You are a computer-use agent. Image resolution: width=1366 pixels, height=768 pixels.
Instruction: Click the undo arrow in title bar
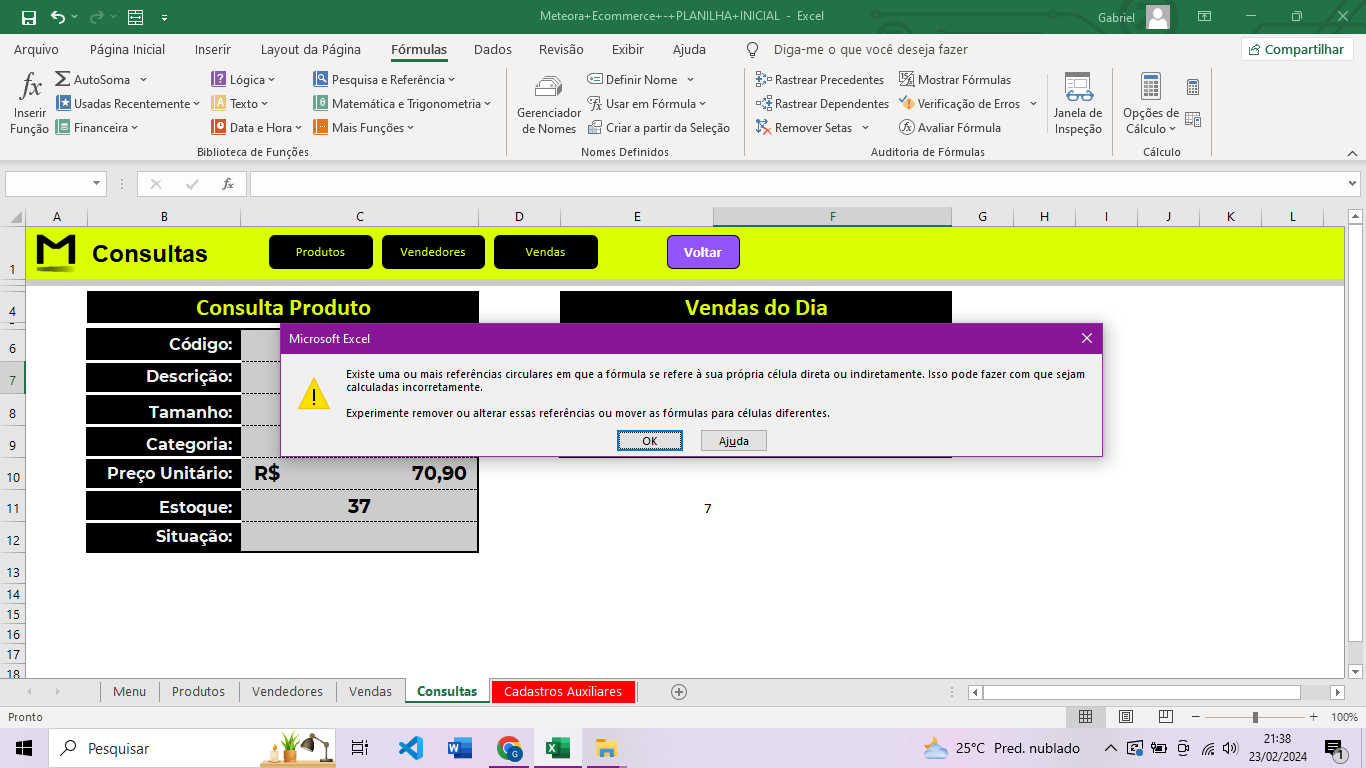(x=58, y=17)
